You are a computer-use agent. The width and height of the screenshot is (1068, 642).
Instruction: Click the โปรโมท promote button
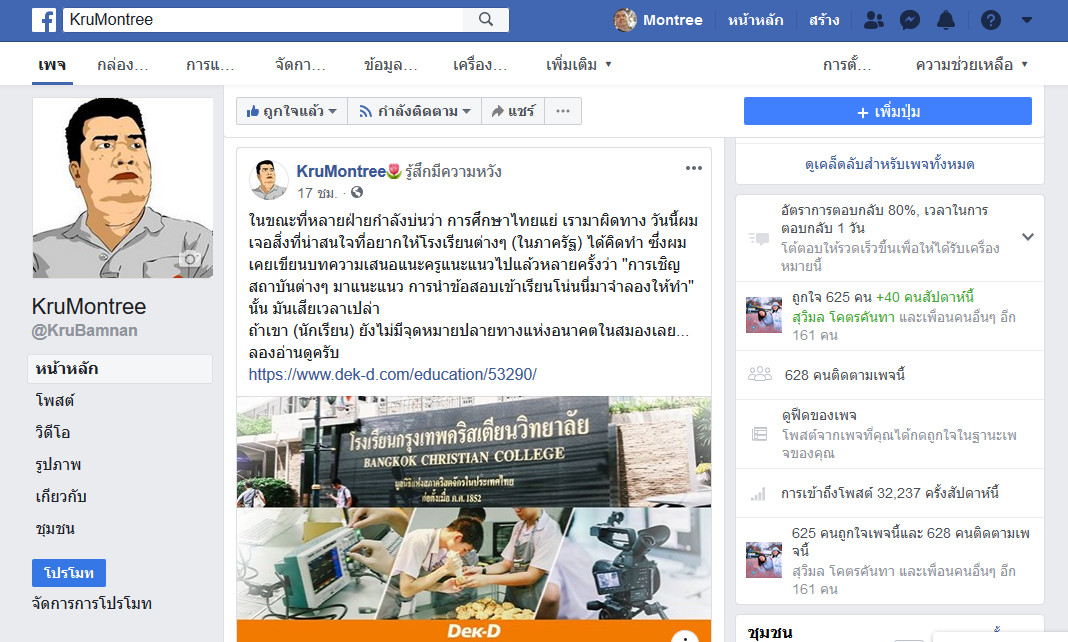click(x=69, y=573)
